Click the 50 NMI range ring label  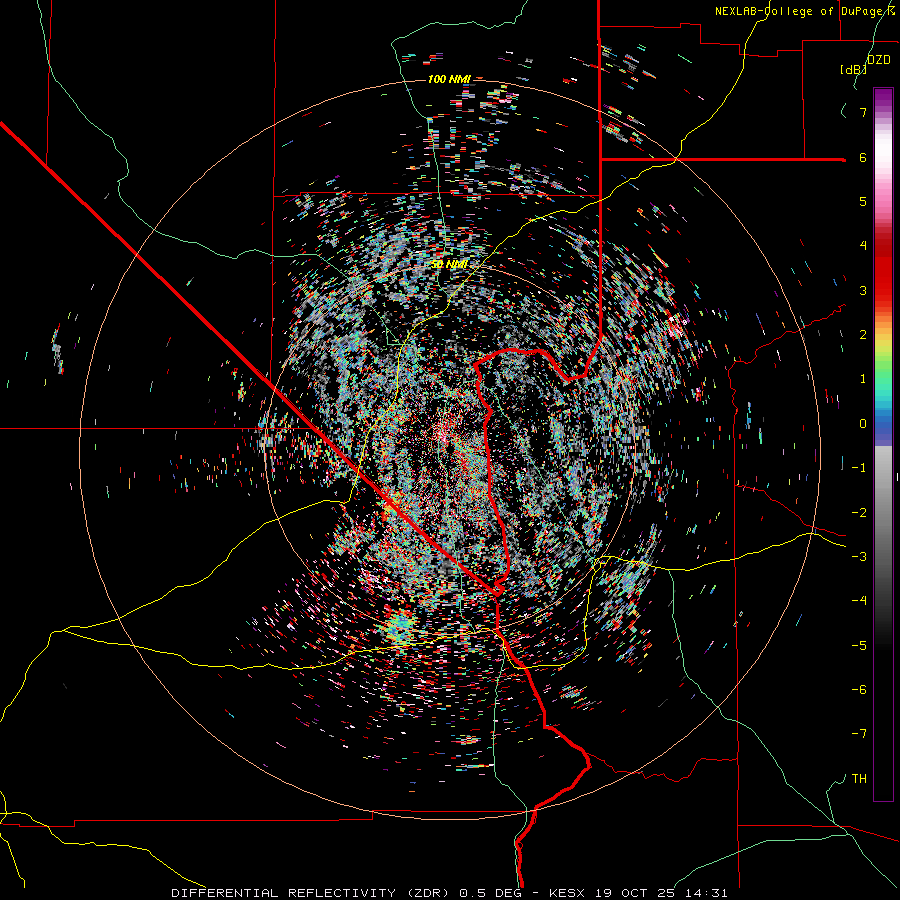pos(449,265)
